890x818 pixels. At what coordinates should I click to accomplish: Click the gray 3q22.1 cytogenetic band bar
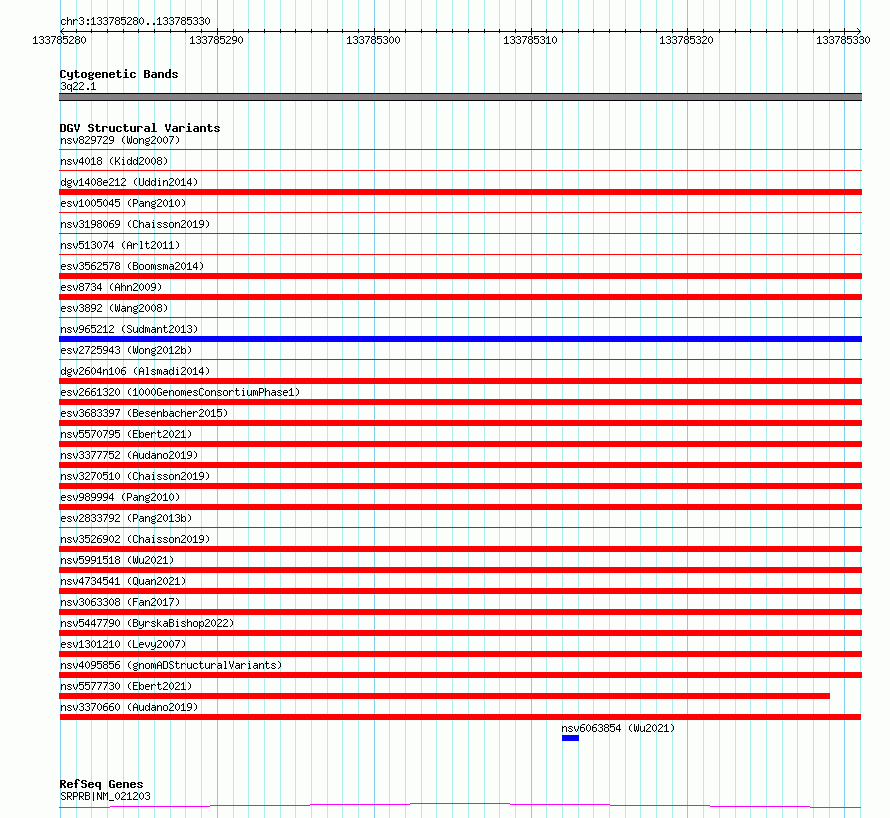460,97
